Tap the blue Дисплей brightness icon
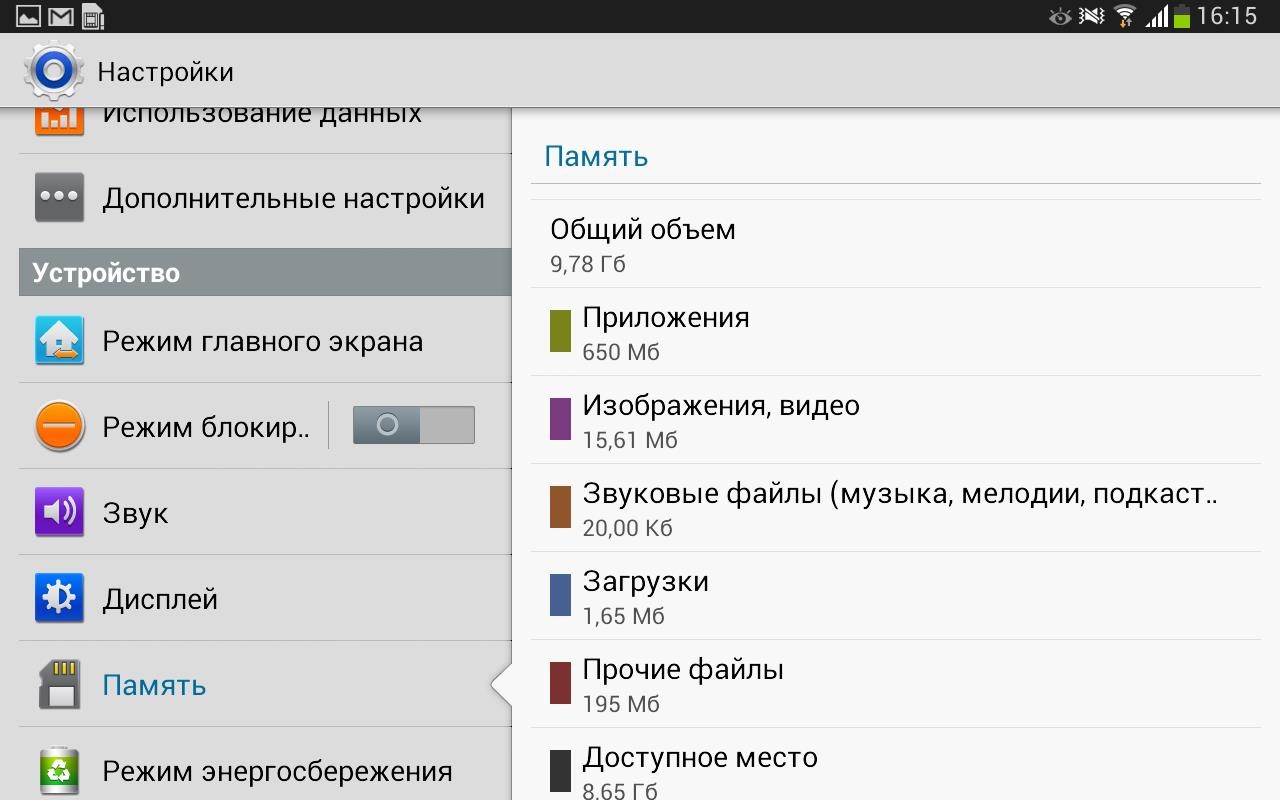This screenshot has height=800, width=1280. pyautogui.click(x=59, y=599)
